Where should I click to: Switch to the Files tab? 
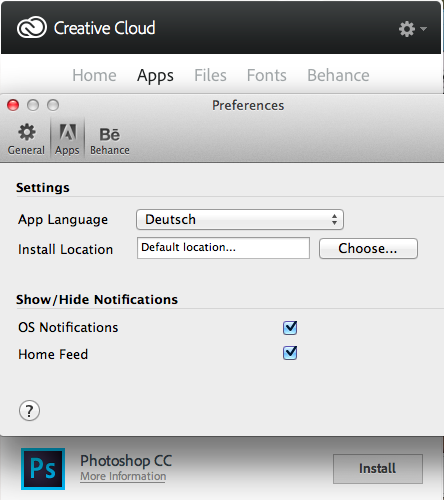pyautogui.click(x=210, y=75)
